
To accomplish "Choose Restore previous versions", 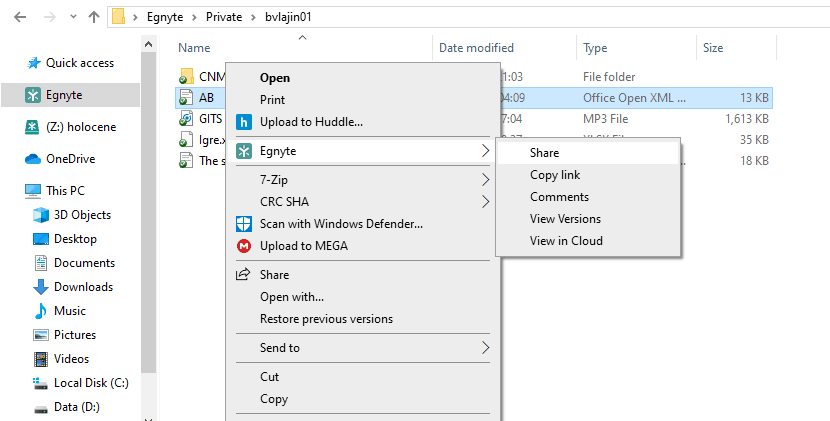I will (326, 319).
